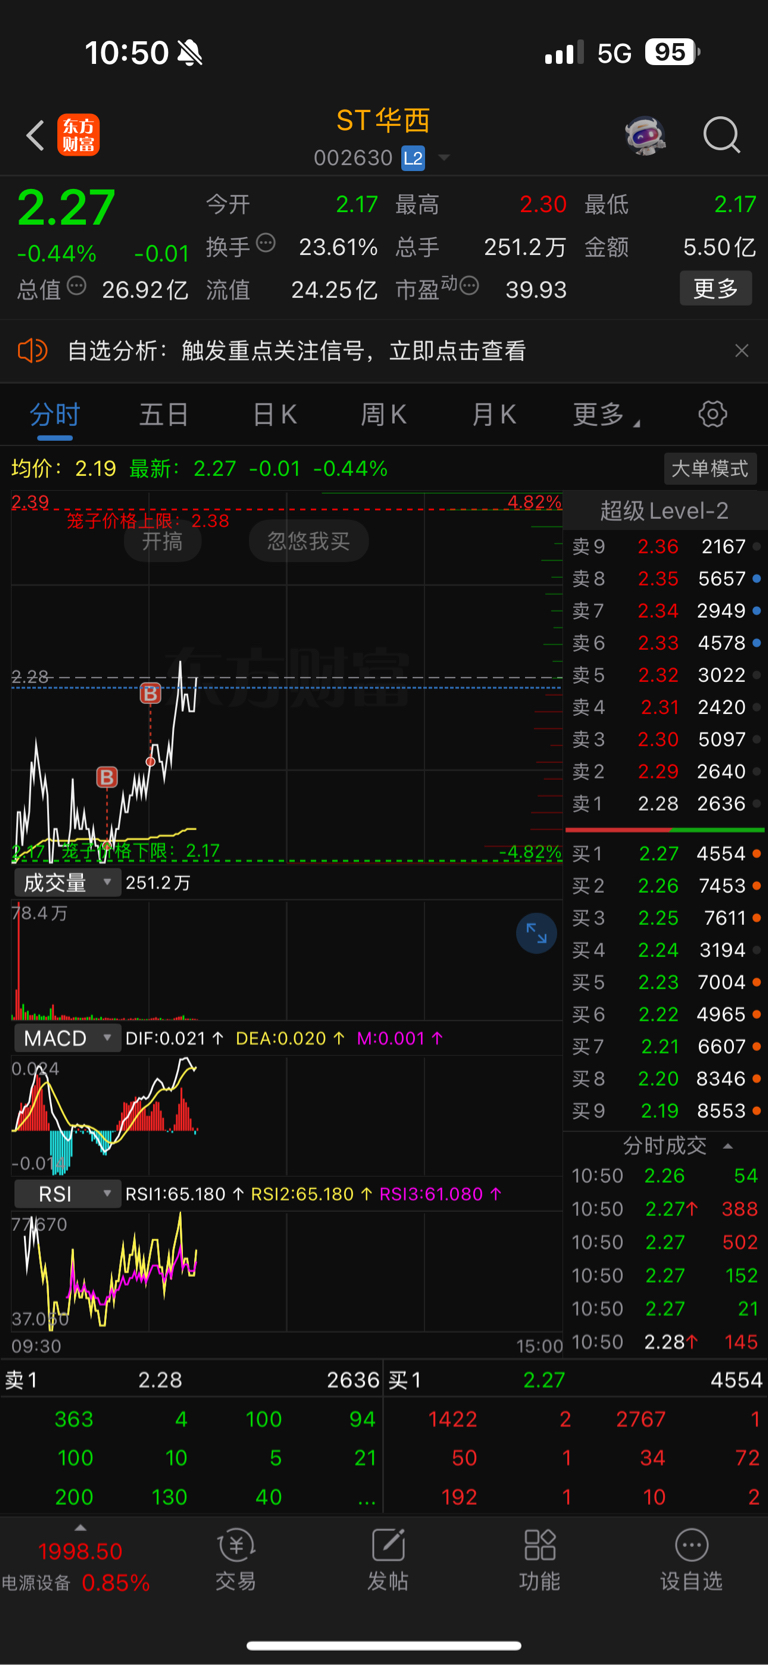Expand the 更多 chart period menu
Viewport: 768px width, 1665px height.
tap(606, 415)
